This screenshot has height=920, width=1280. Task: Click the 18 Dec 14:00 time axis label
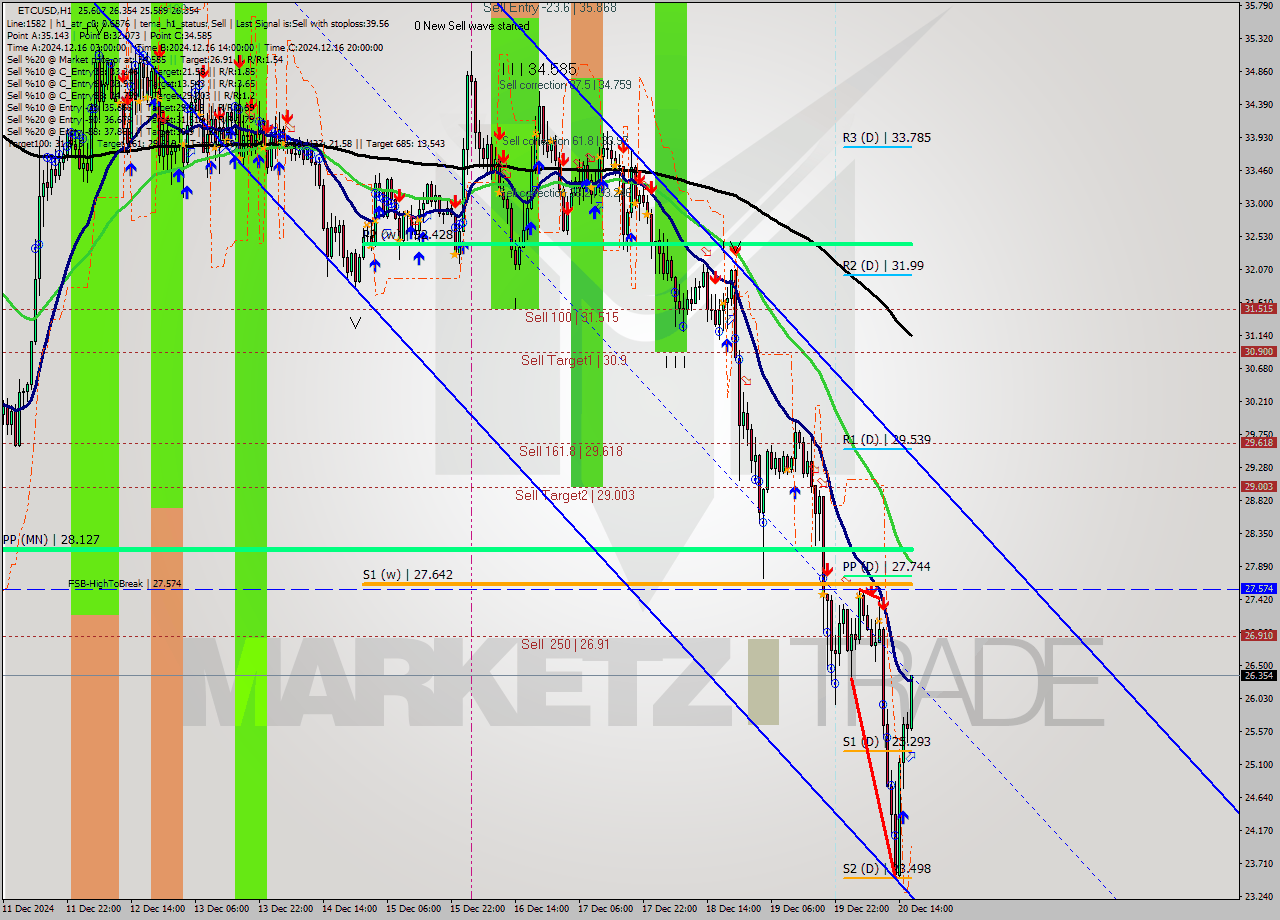click(732, 909)
